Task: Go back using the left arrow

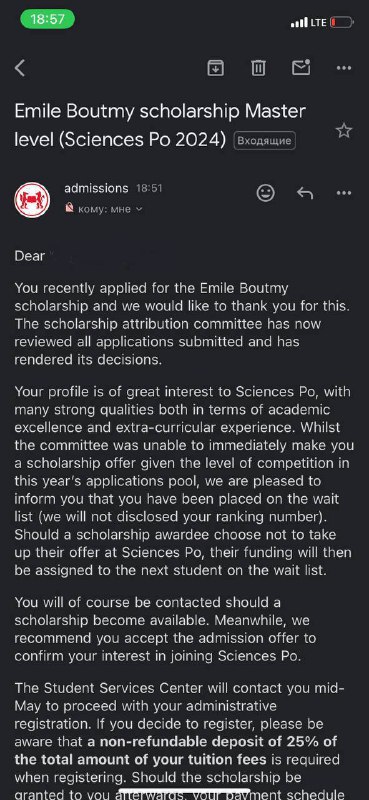Action: tap(20, 68)
